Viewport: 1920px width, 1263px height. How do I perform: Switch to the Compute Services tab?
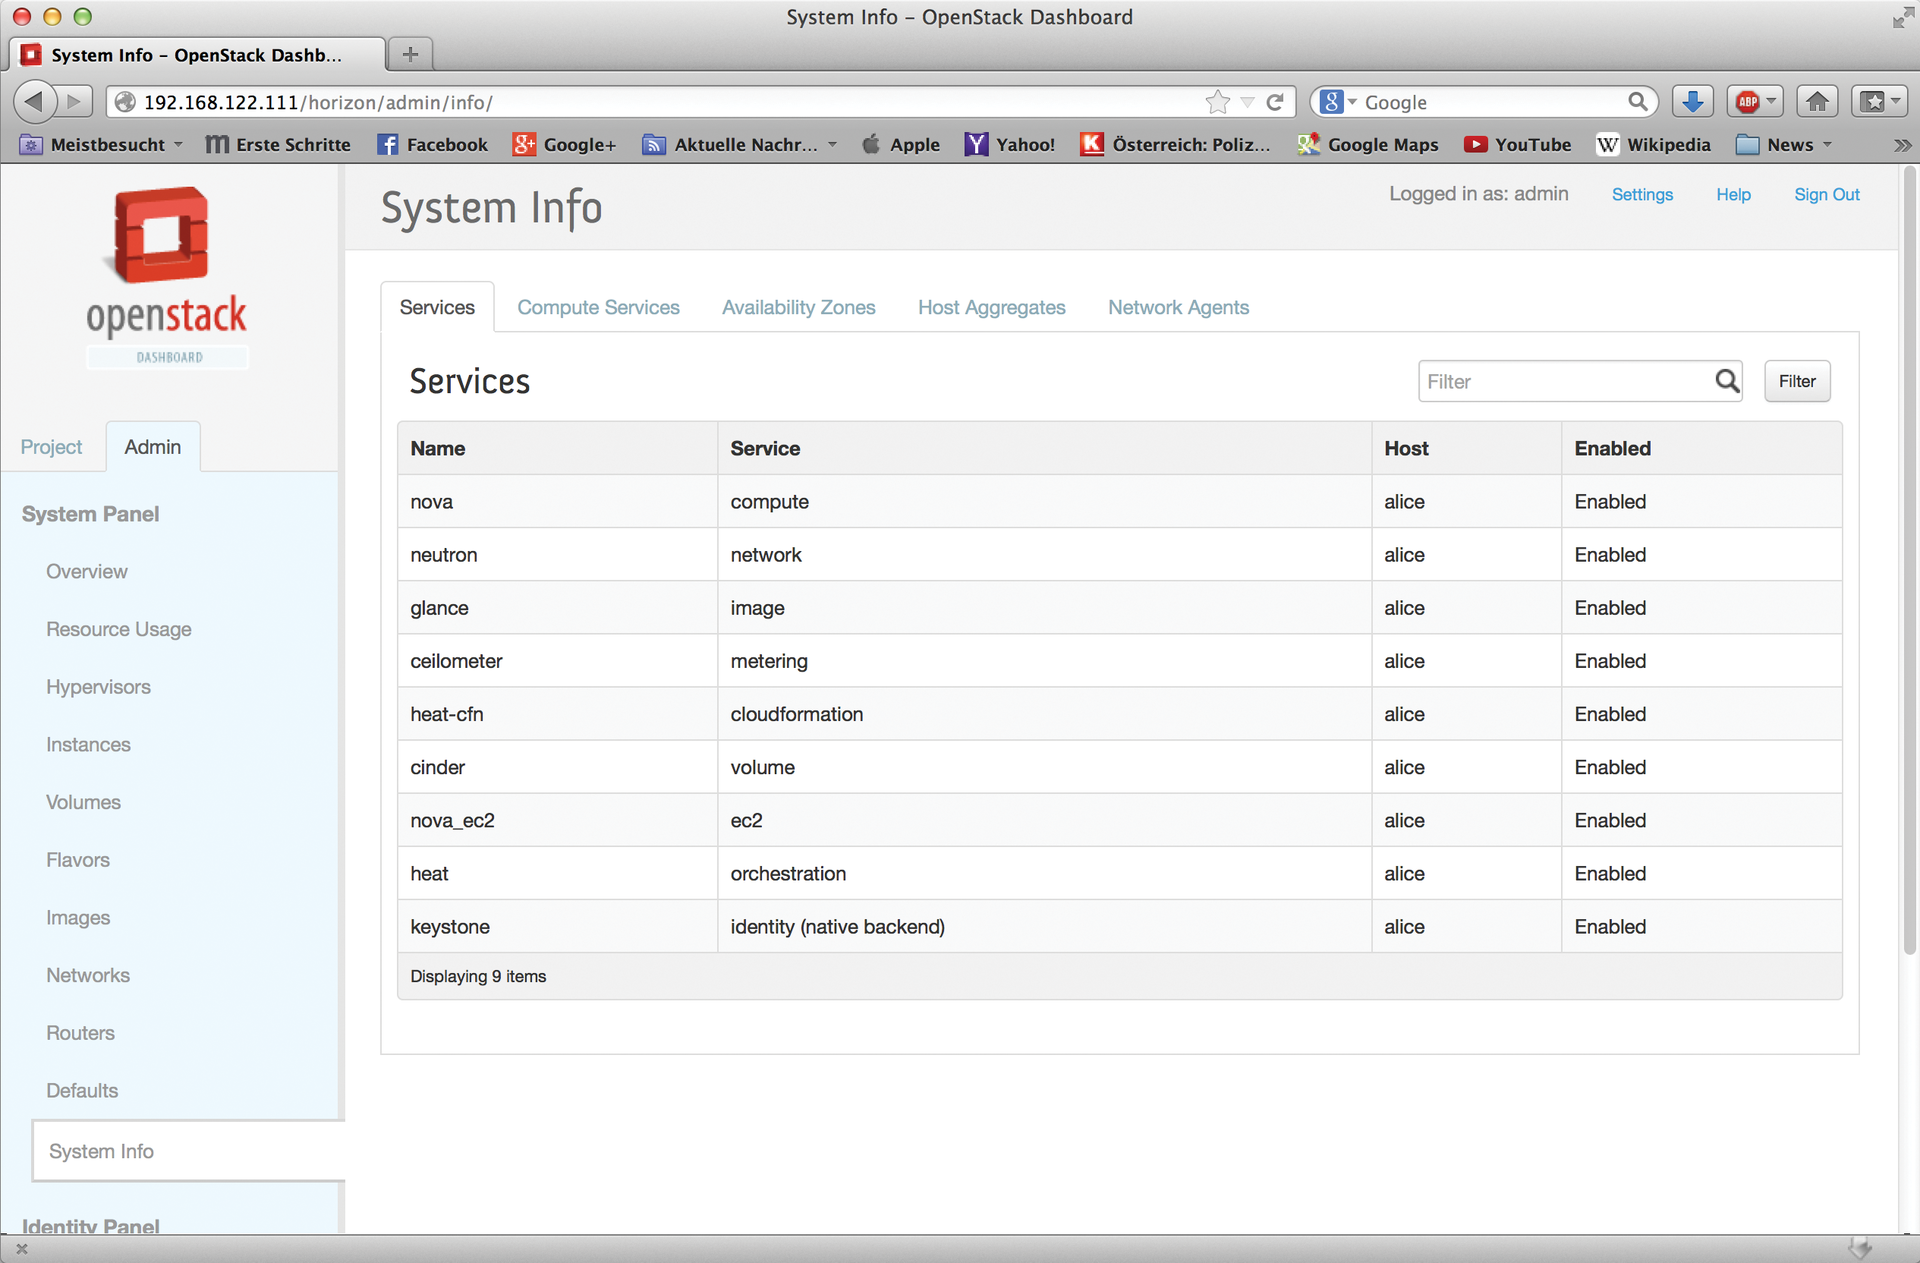tap(598, 307)
